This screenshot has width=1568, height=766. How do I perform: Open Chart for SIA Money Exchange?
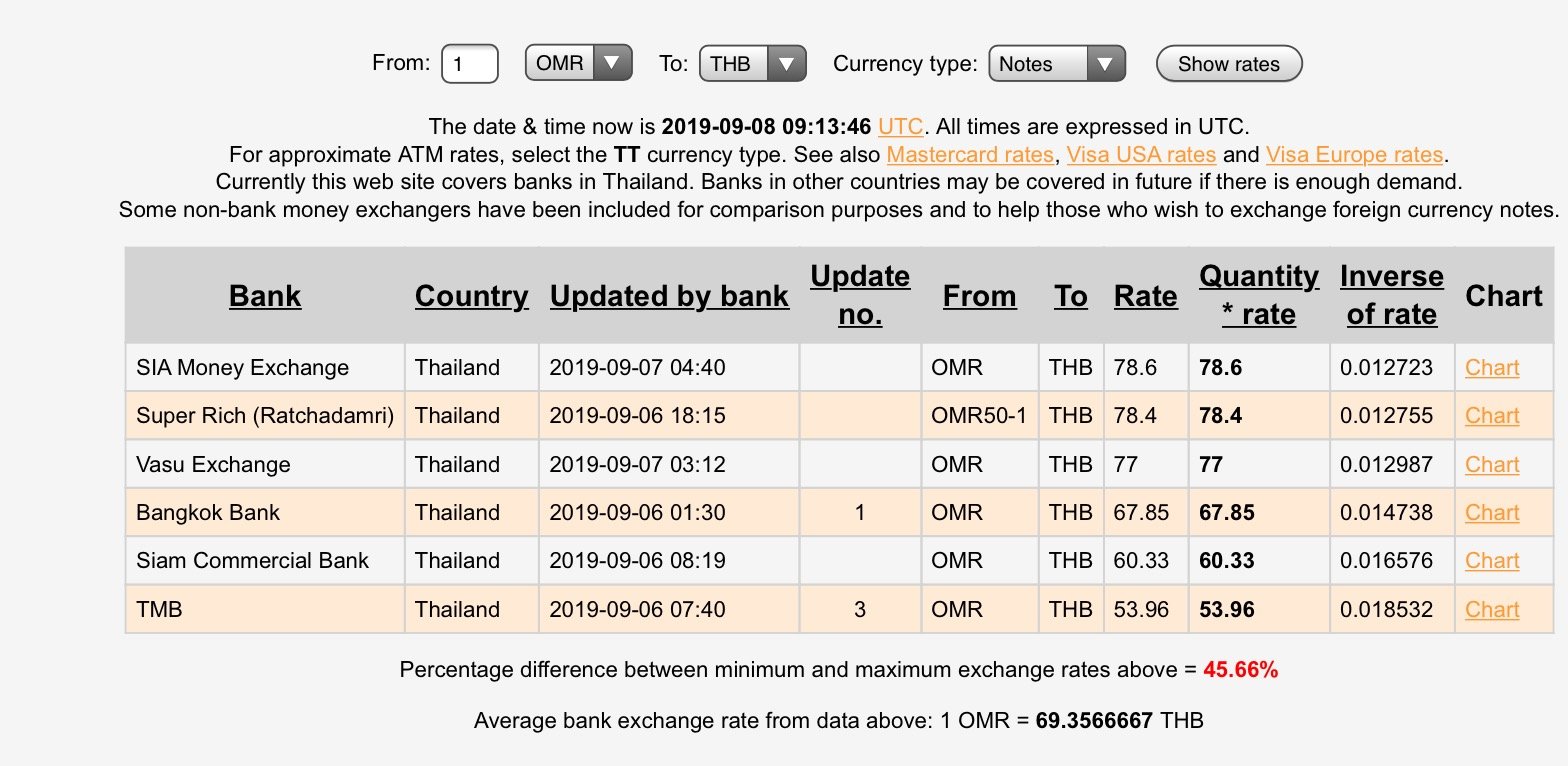click(x=1491, y=368)
